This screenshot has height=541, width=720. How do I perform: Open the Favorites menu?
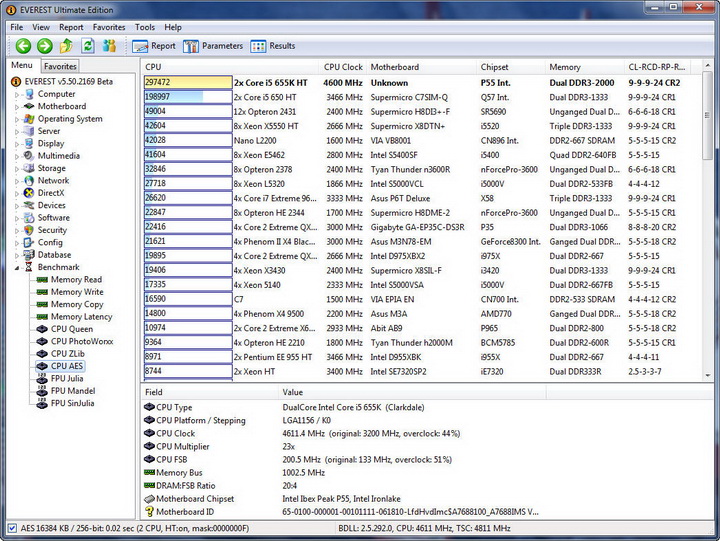point(109,27)
